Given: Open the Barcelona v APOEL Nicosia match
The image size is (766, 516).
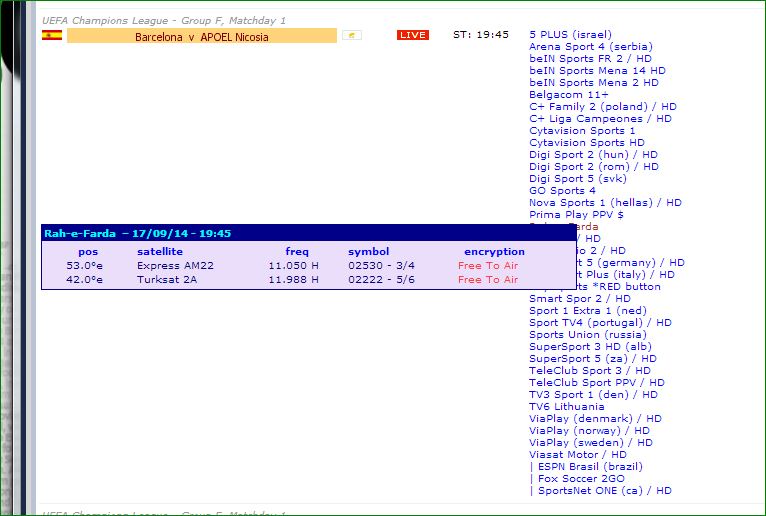Looking at the screenshot, I should [202, 36].
